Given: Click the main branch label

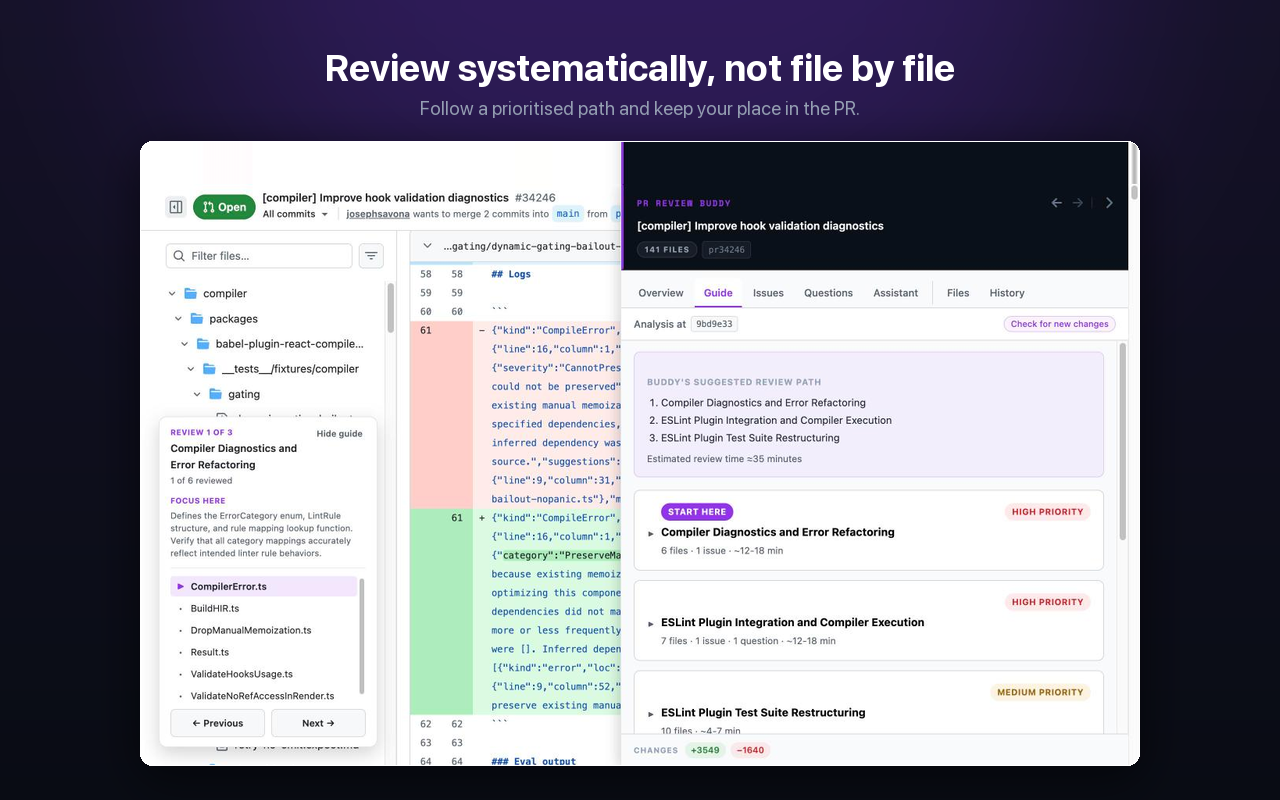Looking at the screenshot, I should pos(568,214).
